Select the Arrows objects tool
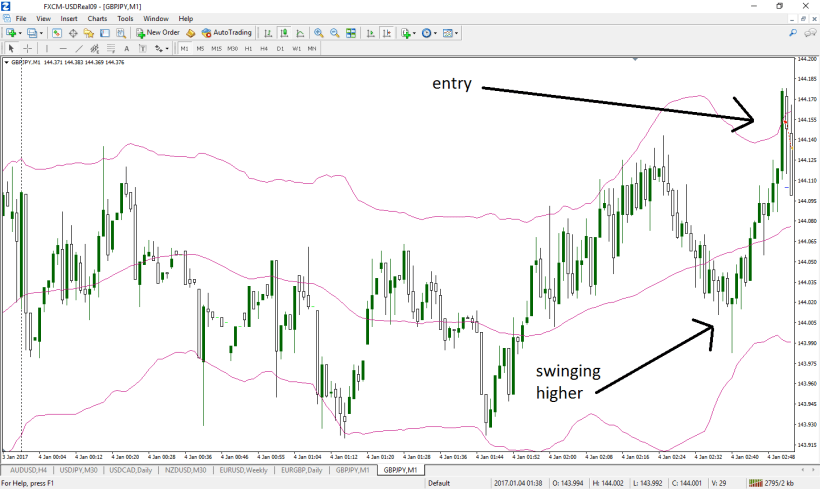 pos(158,48)
